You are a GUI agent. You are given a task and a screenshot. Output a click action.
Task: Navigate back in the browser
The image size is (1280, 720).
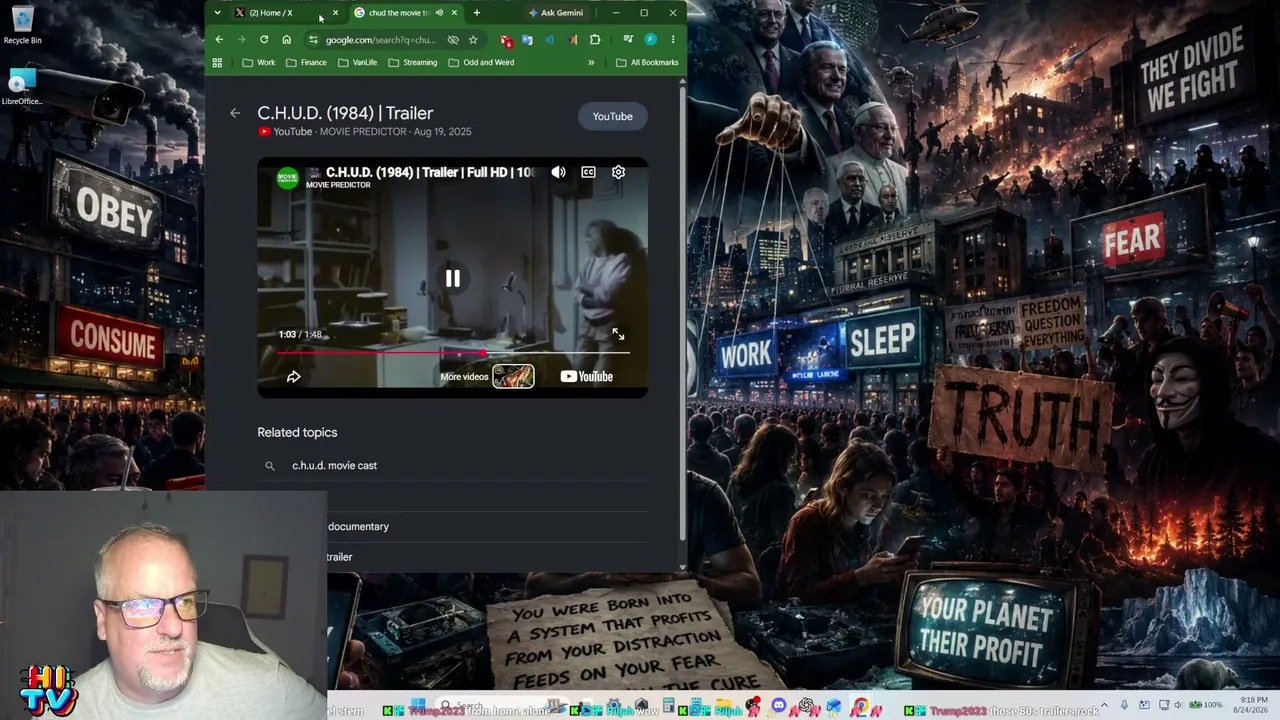(219, 40)
